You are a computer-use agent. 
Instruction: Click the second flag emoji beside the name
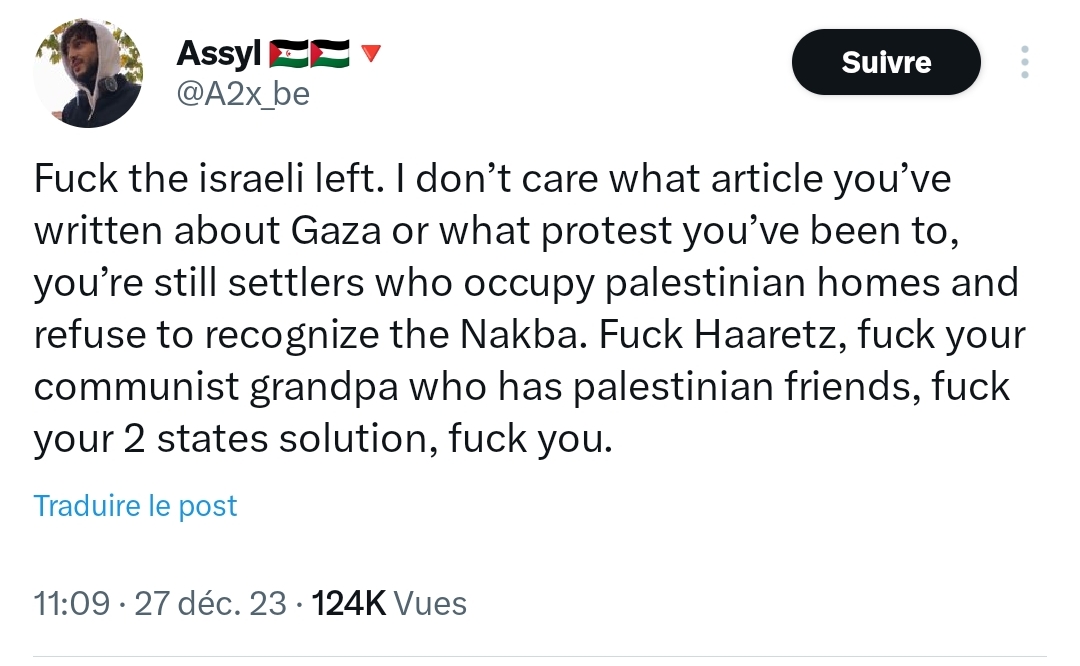[331, 54]
